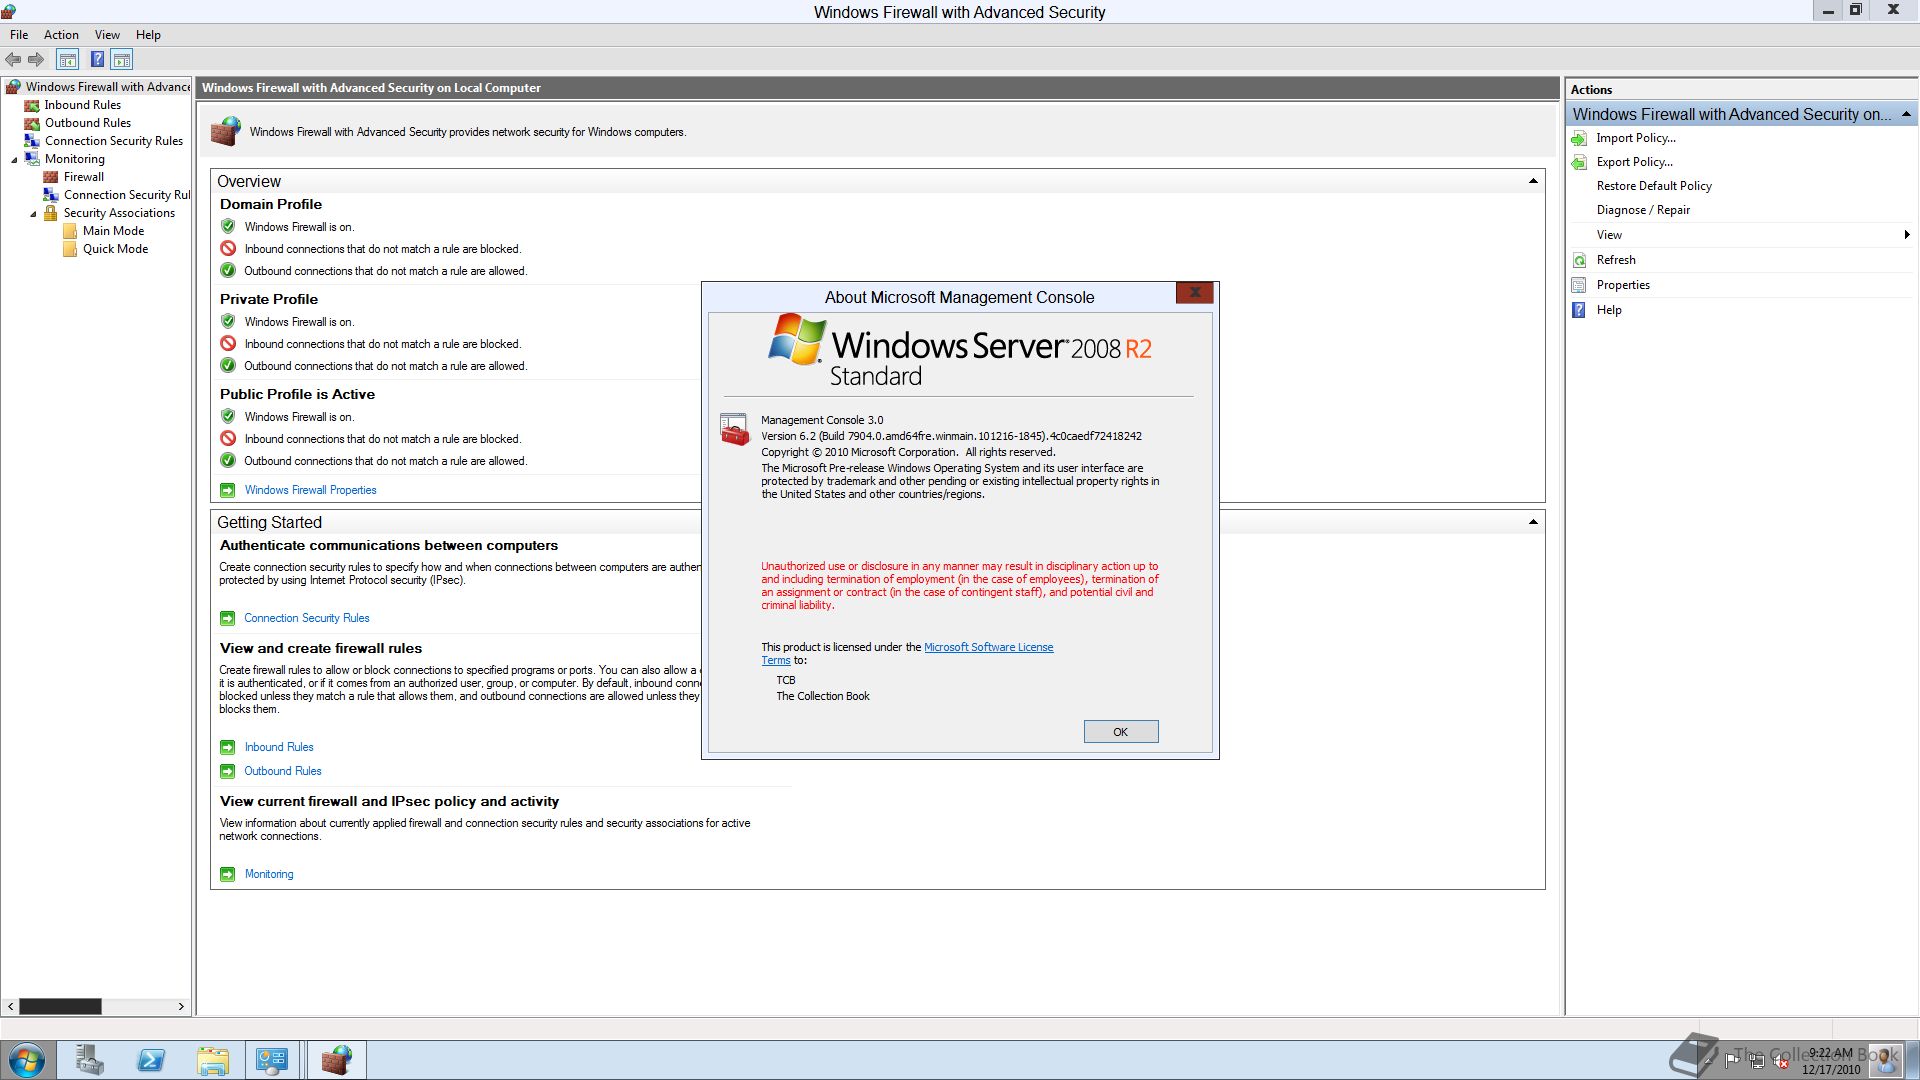Click Help in the Actions pane
This screenshot has width=1920, height=1080.
(x=1609, y=310)
